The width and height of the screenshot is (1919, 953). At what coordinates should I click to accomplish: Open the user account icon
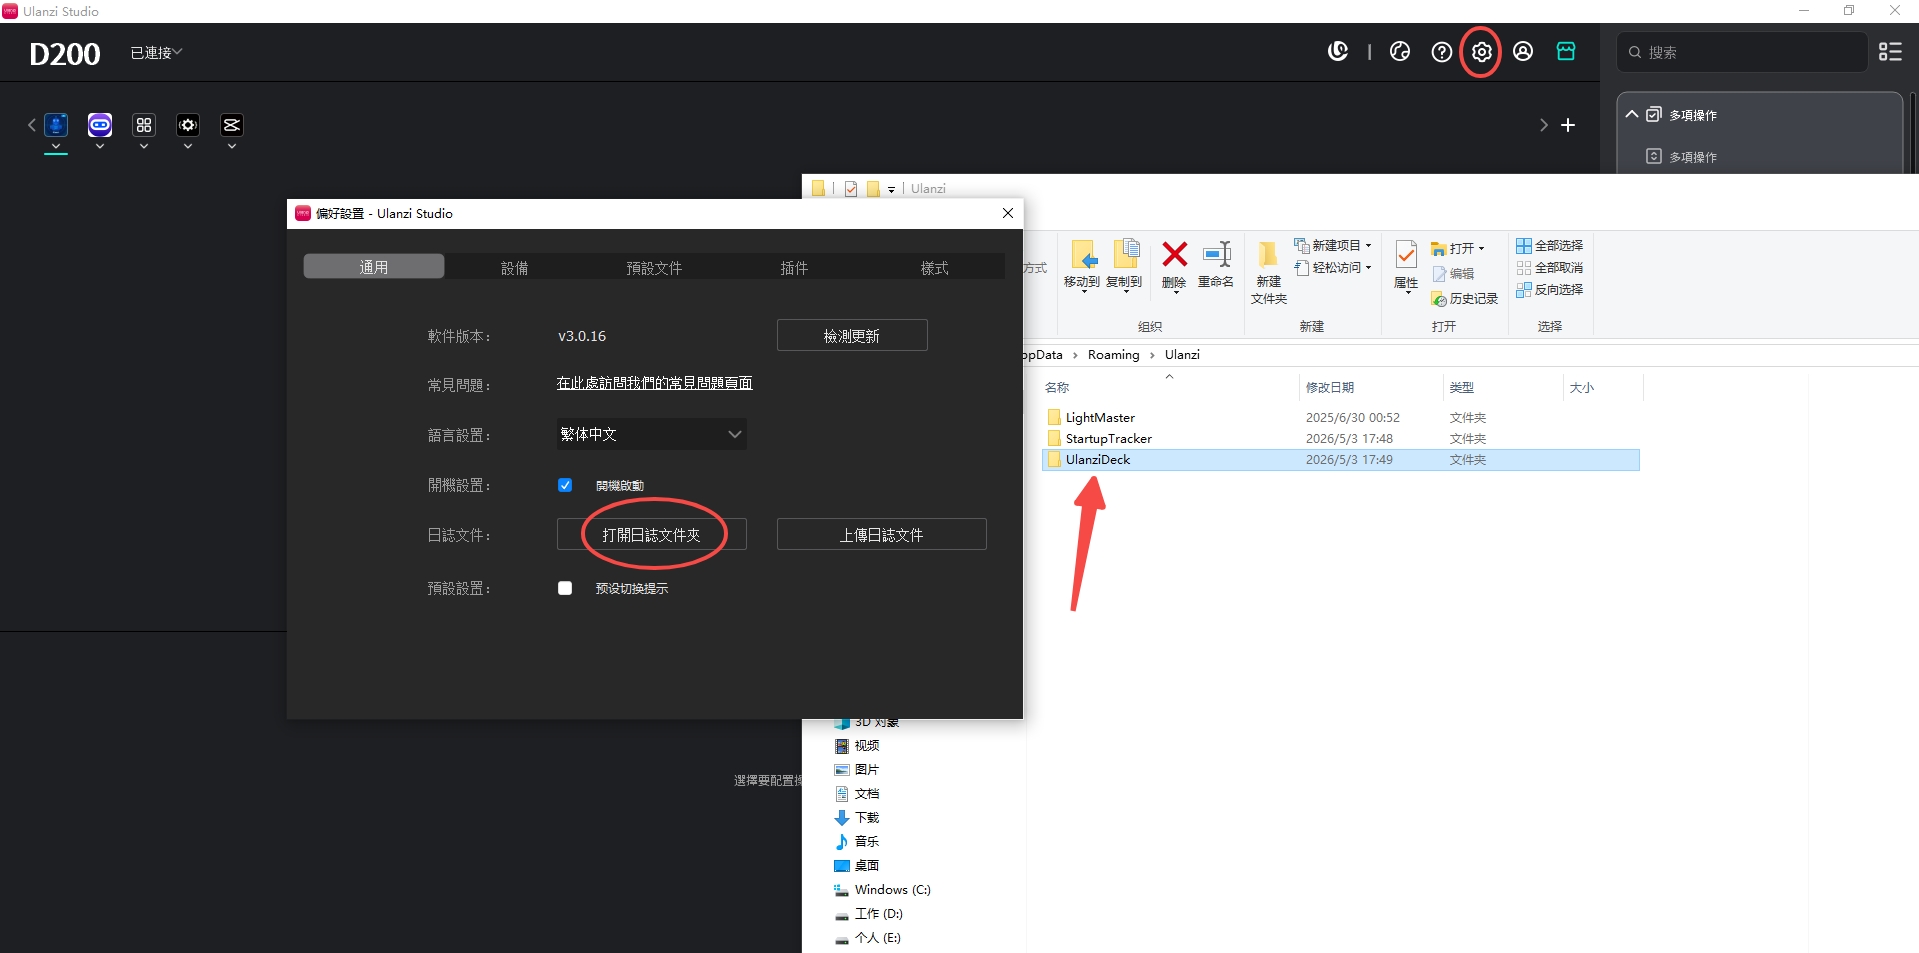coord(1523,51)
